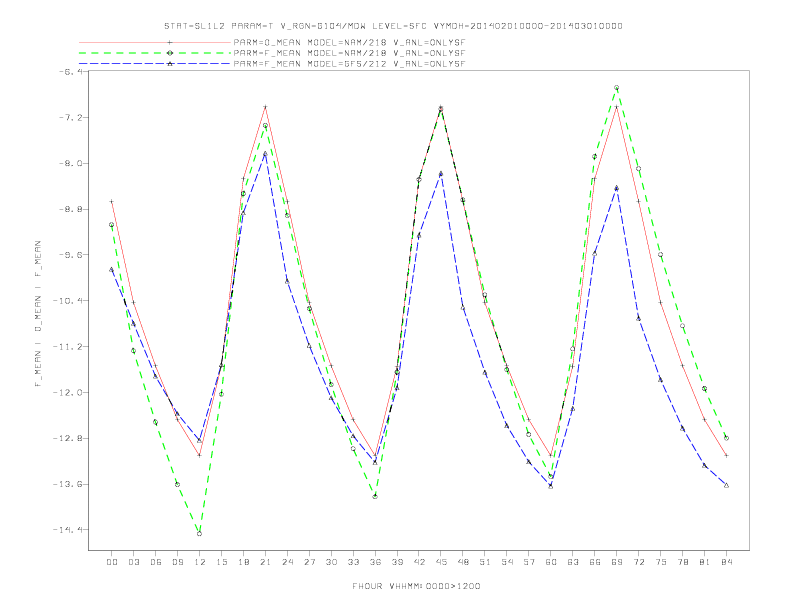Click x-axis tick label 78
The height and width of the screenshot is (612, 792).
[682, 562]
